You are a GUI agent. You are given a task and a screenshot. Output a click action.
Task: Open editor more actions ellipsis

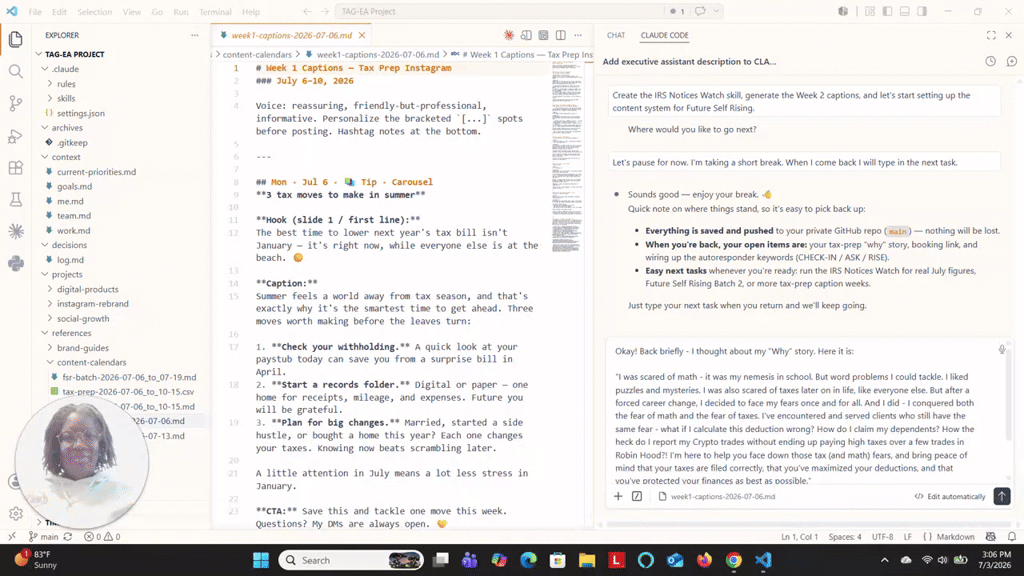(578, 35)
